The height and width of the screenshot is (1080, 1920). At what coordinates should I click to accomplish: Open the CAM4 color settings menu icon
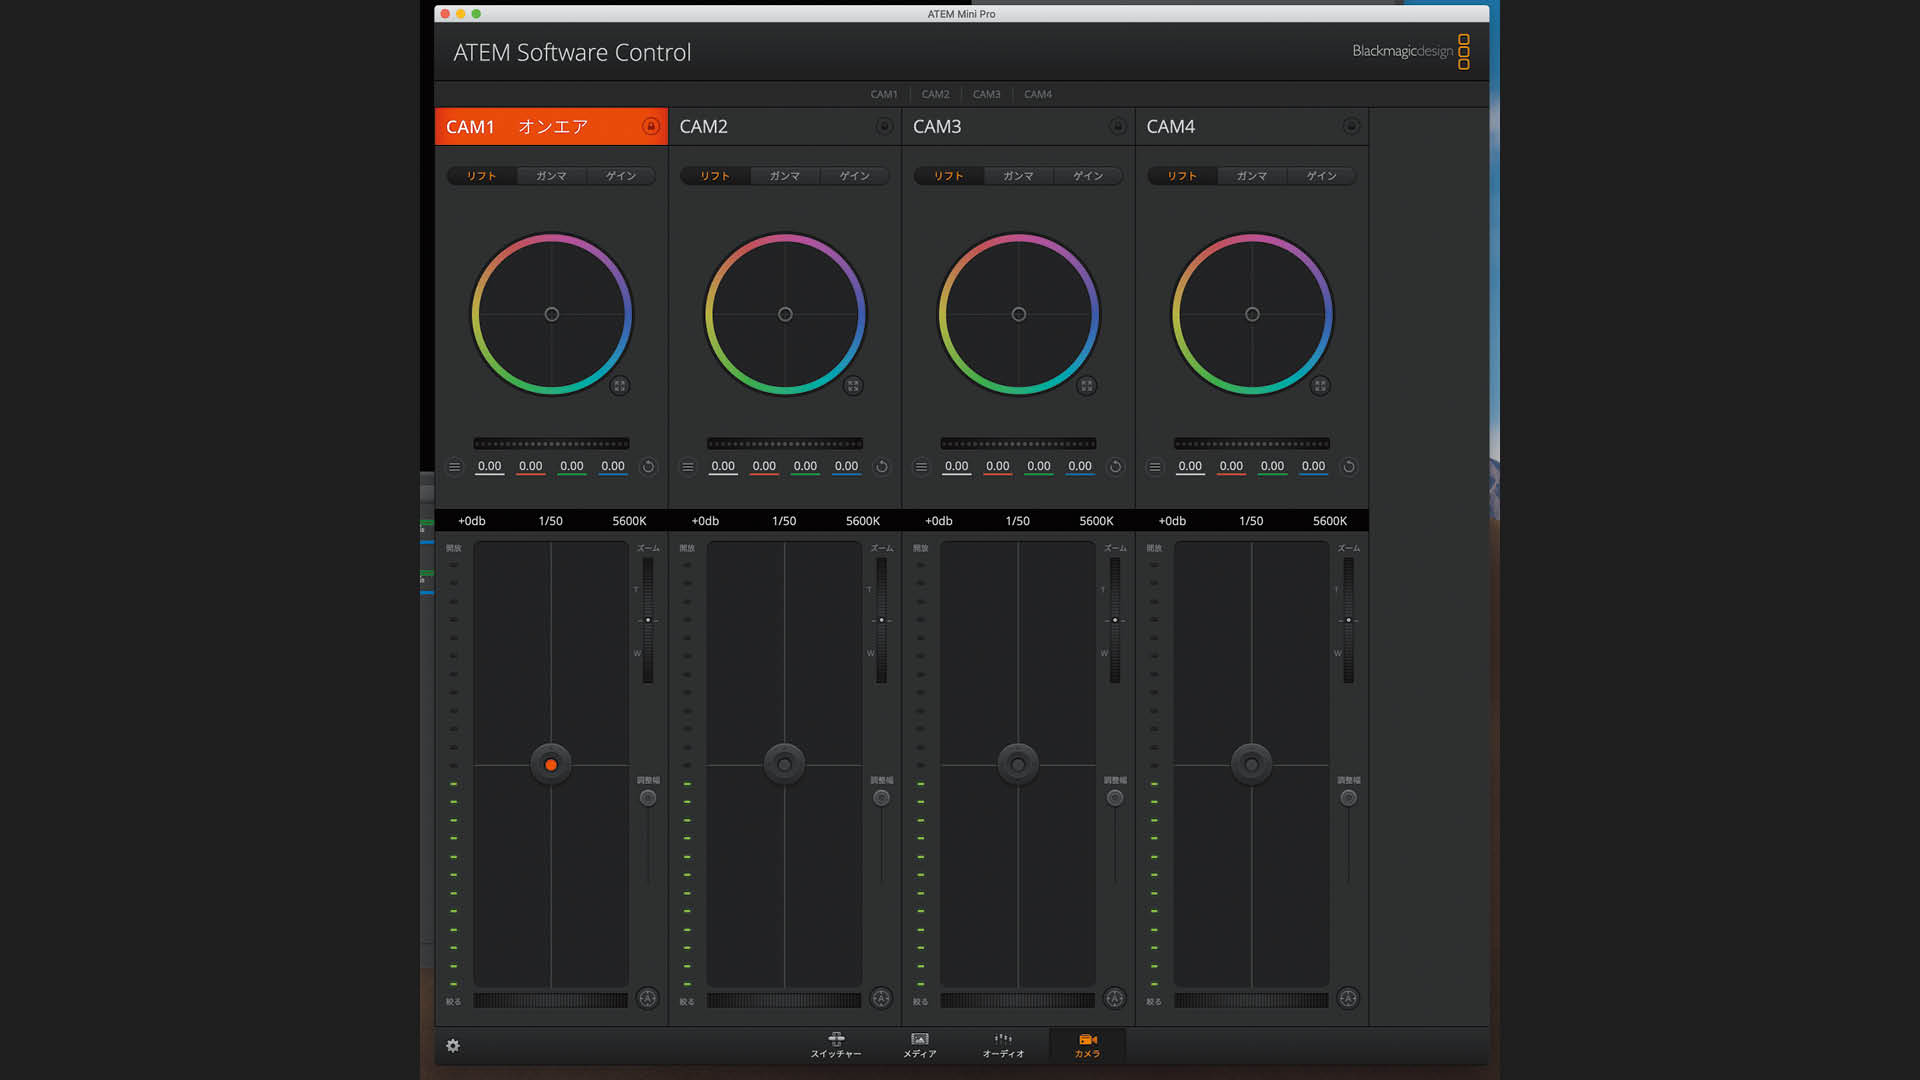click(x=1155, y=467)
